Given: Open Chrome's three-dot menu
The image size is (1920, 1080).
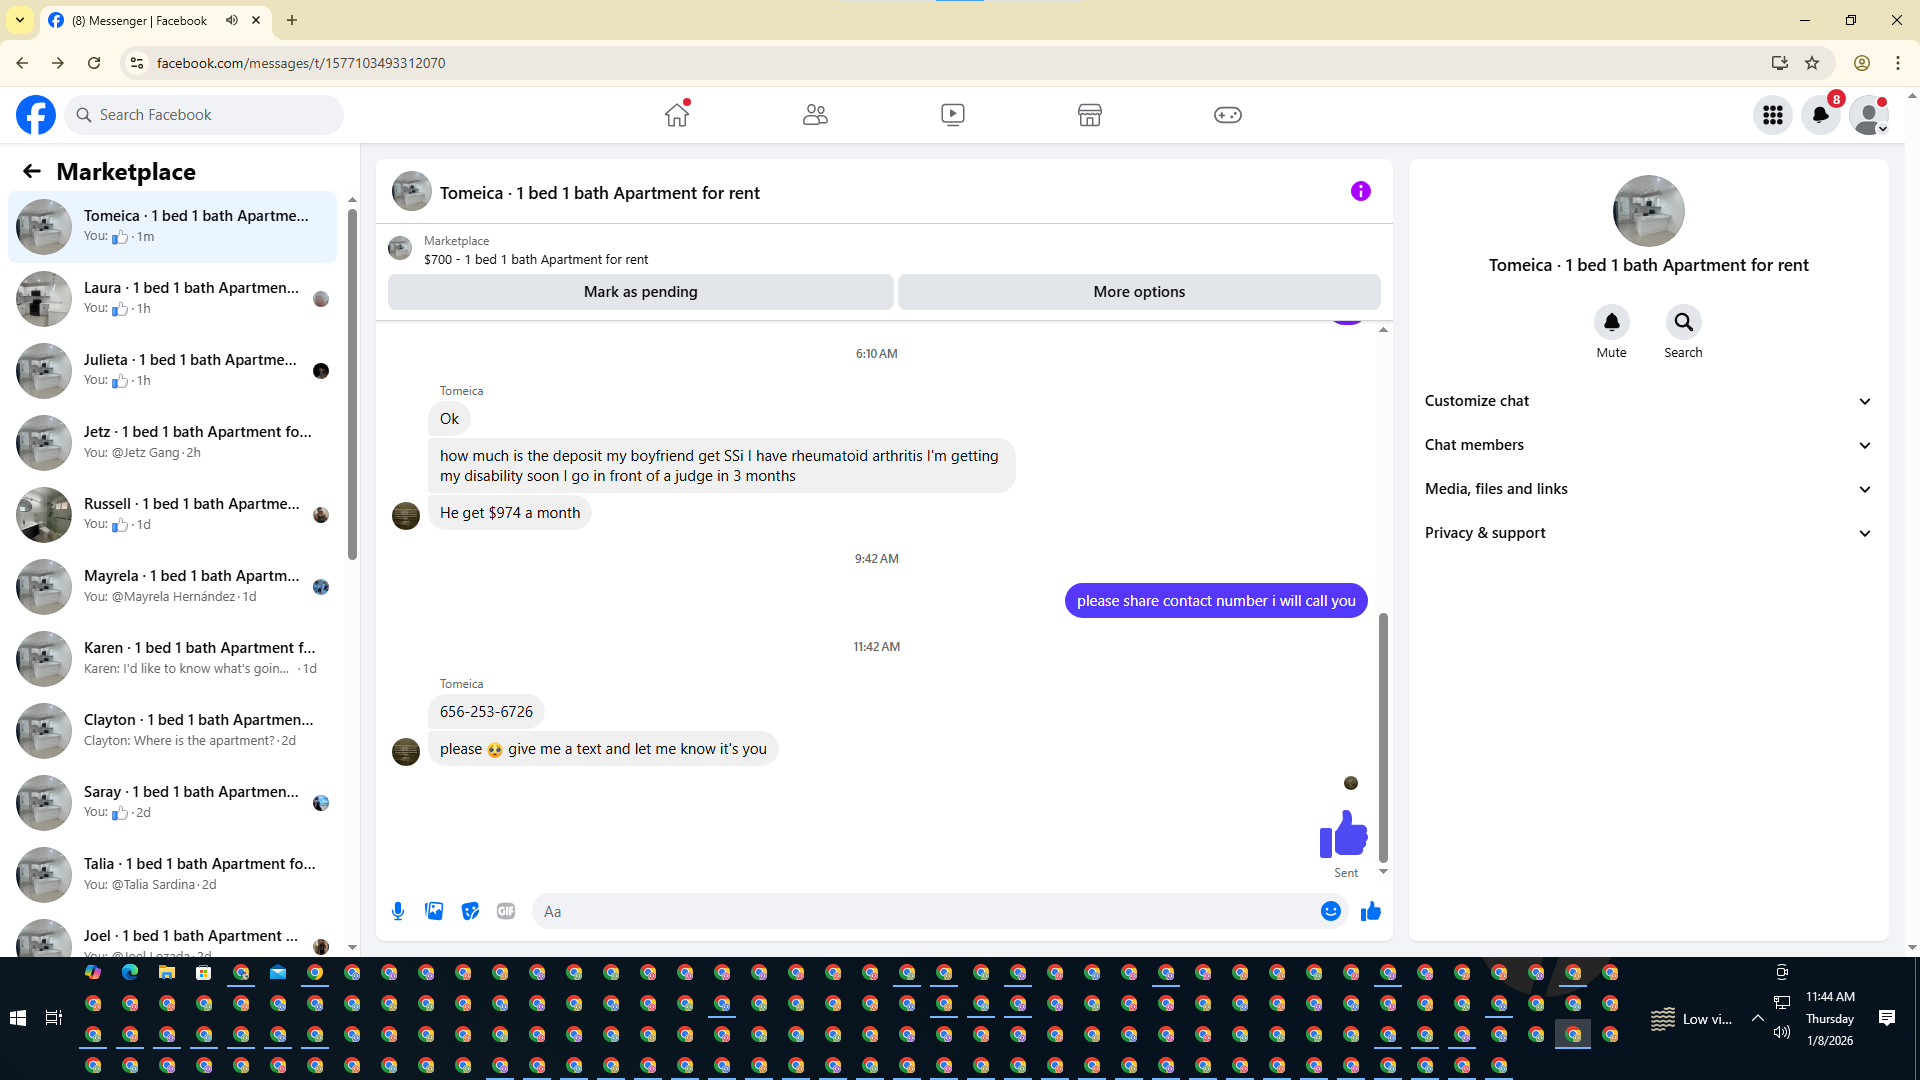Looking at the screenshot, I should pyautogui.click(x=1898, y=63).
